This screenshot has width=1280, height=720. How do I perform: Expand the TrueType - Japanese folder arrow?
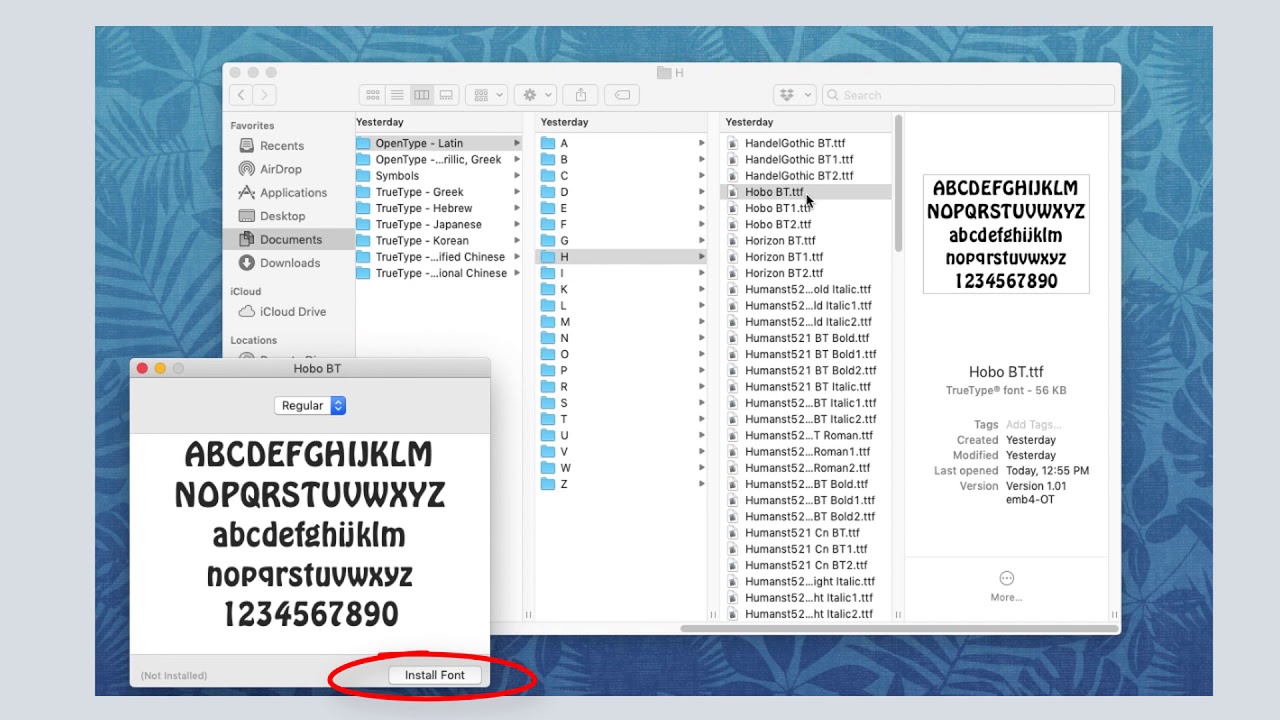click(517, 225)
